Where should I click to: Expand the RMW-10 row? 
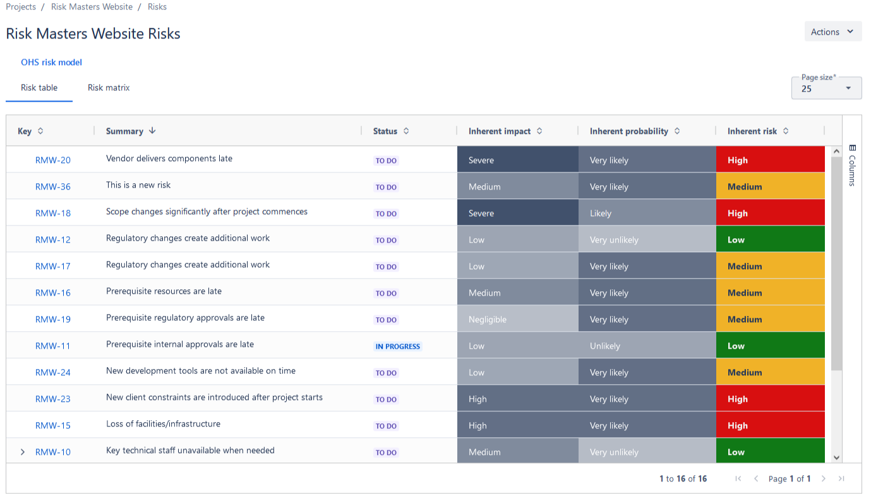[x=23, y=452]
